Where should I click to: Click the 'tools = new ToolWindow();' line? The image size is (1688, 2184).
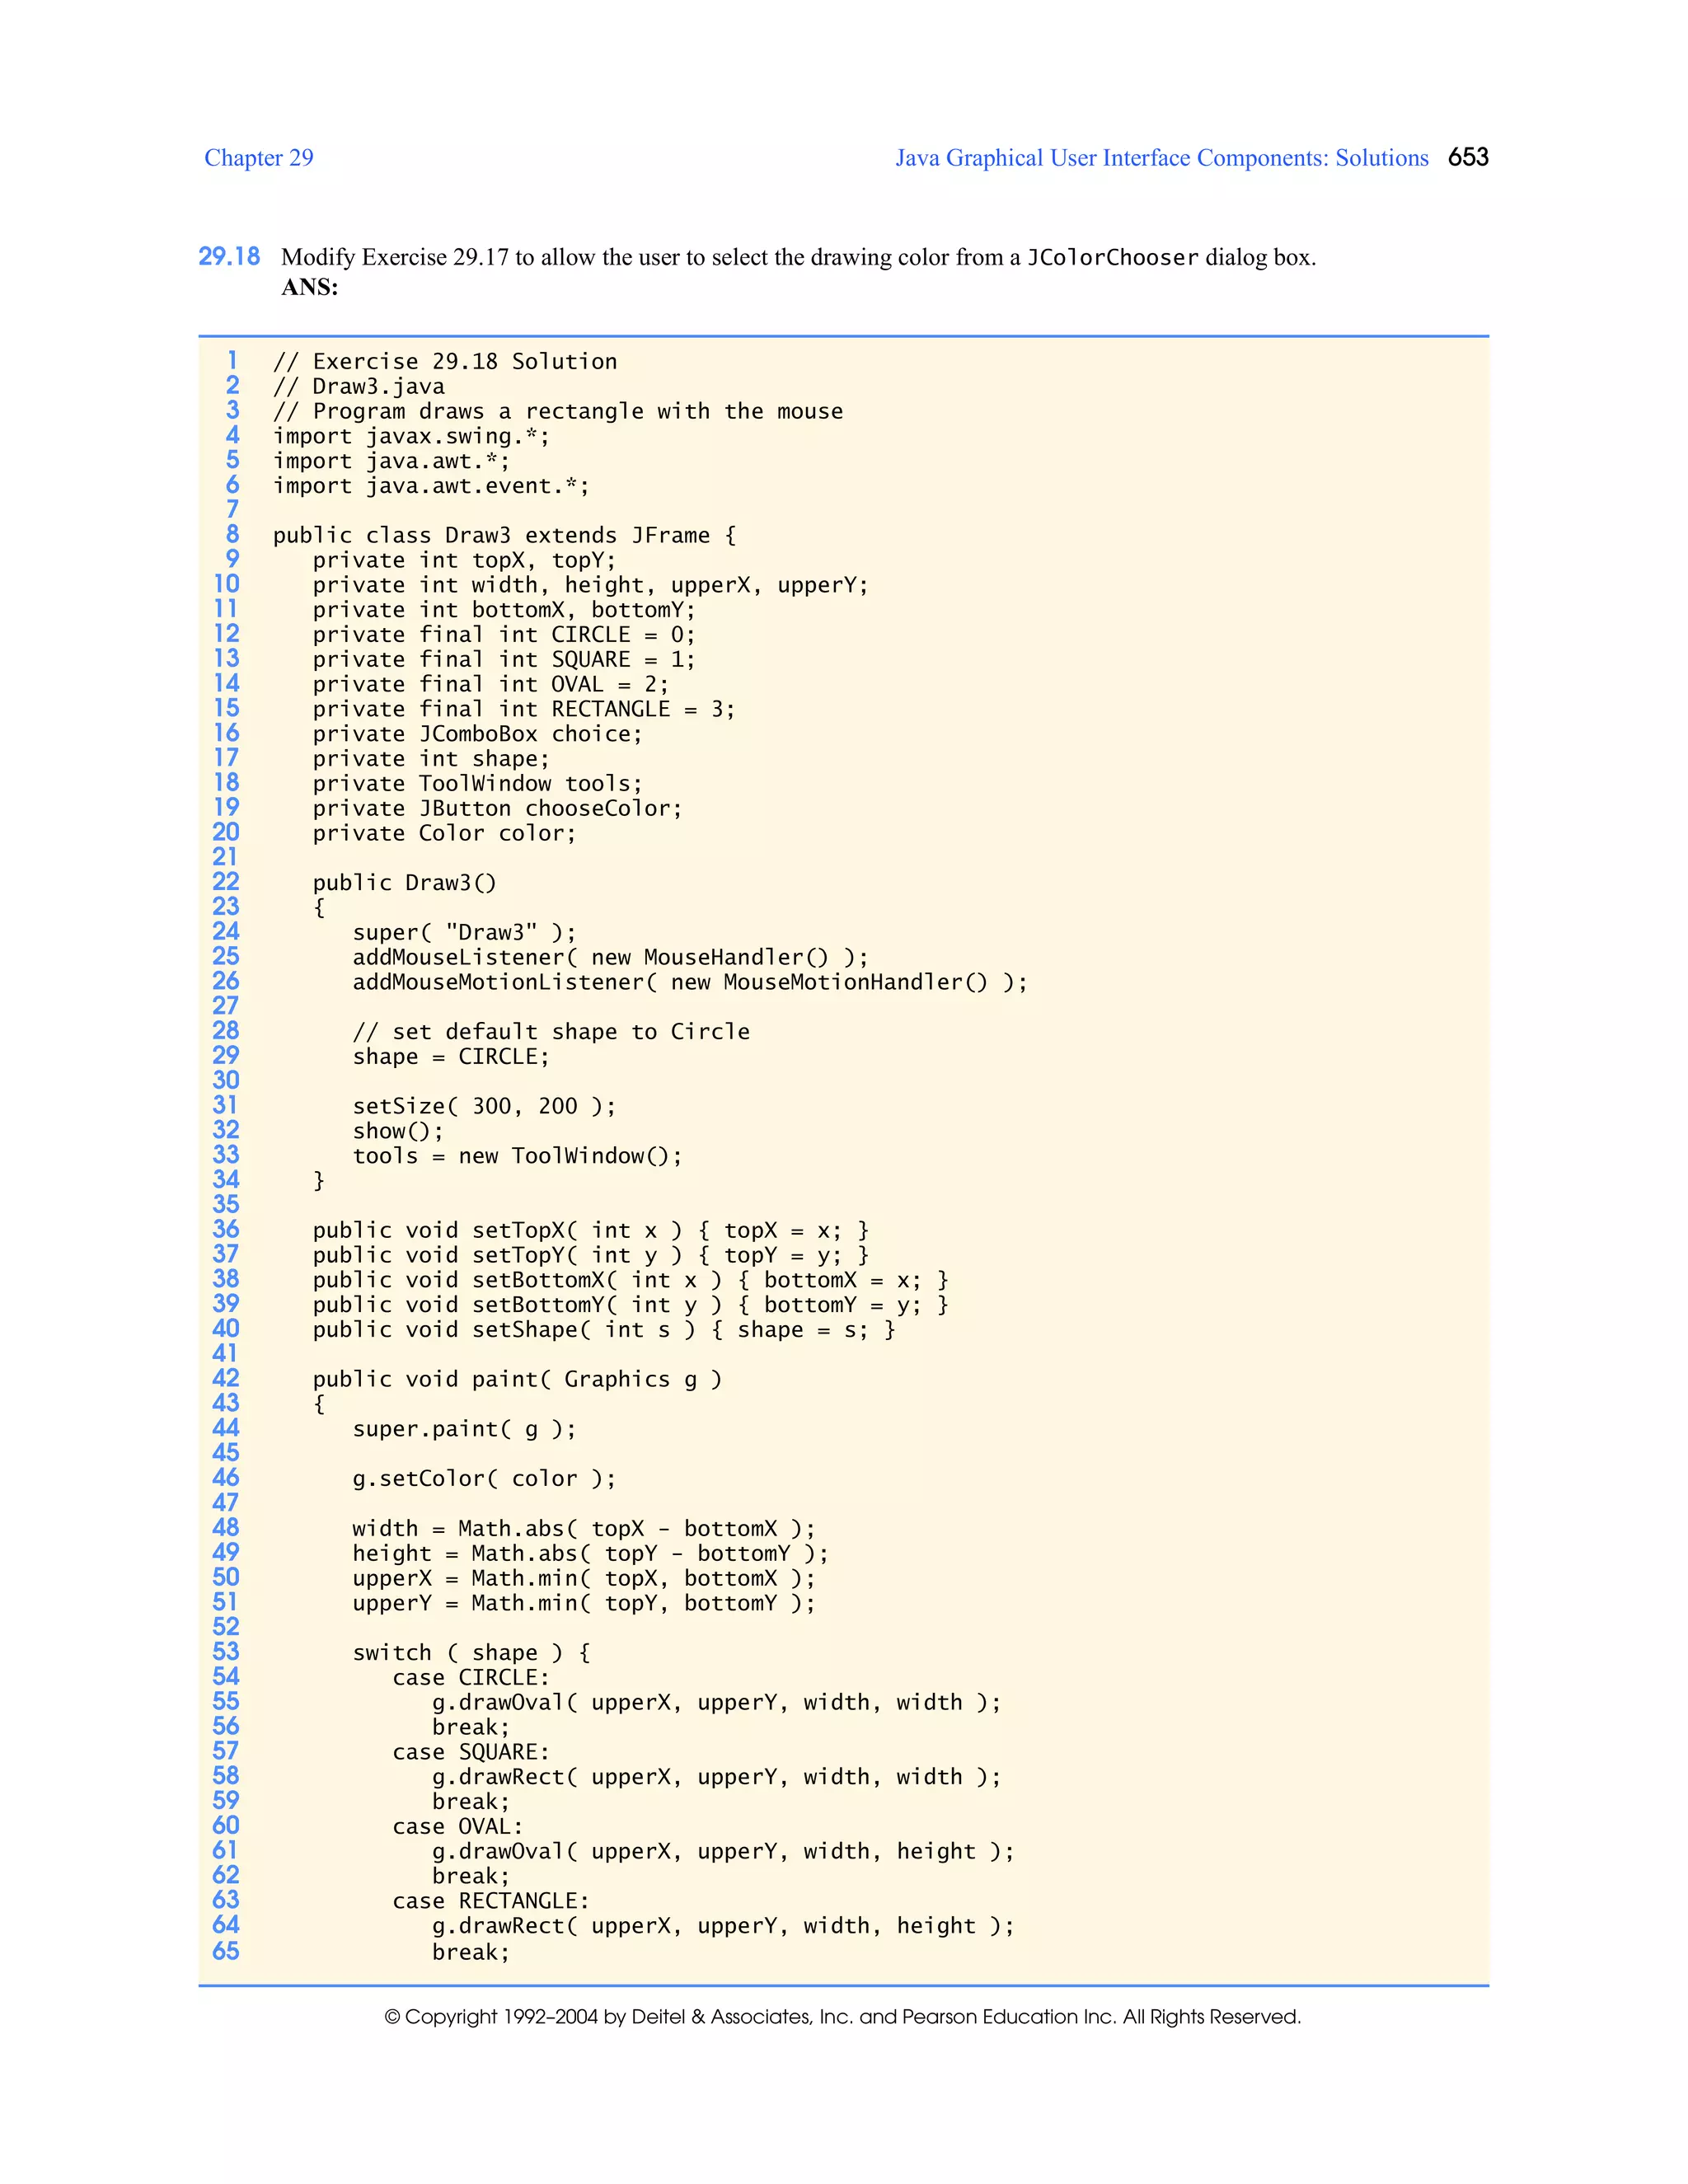click(x=517, y=1156)
